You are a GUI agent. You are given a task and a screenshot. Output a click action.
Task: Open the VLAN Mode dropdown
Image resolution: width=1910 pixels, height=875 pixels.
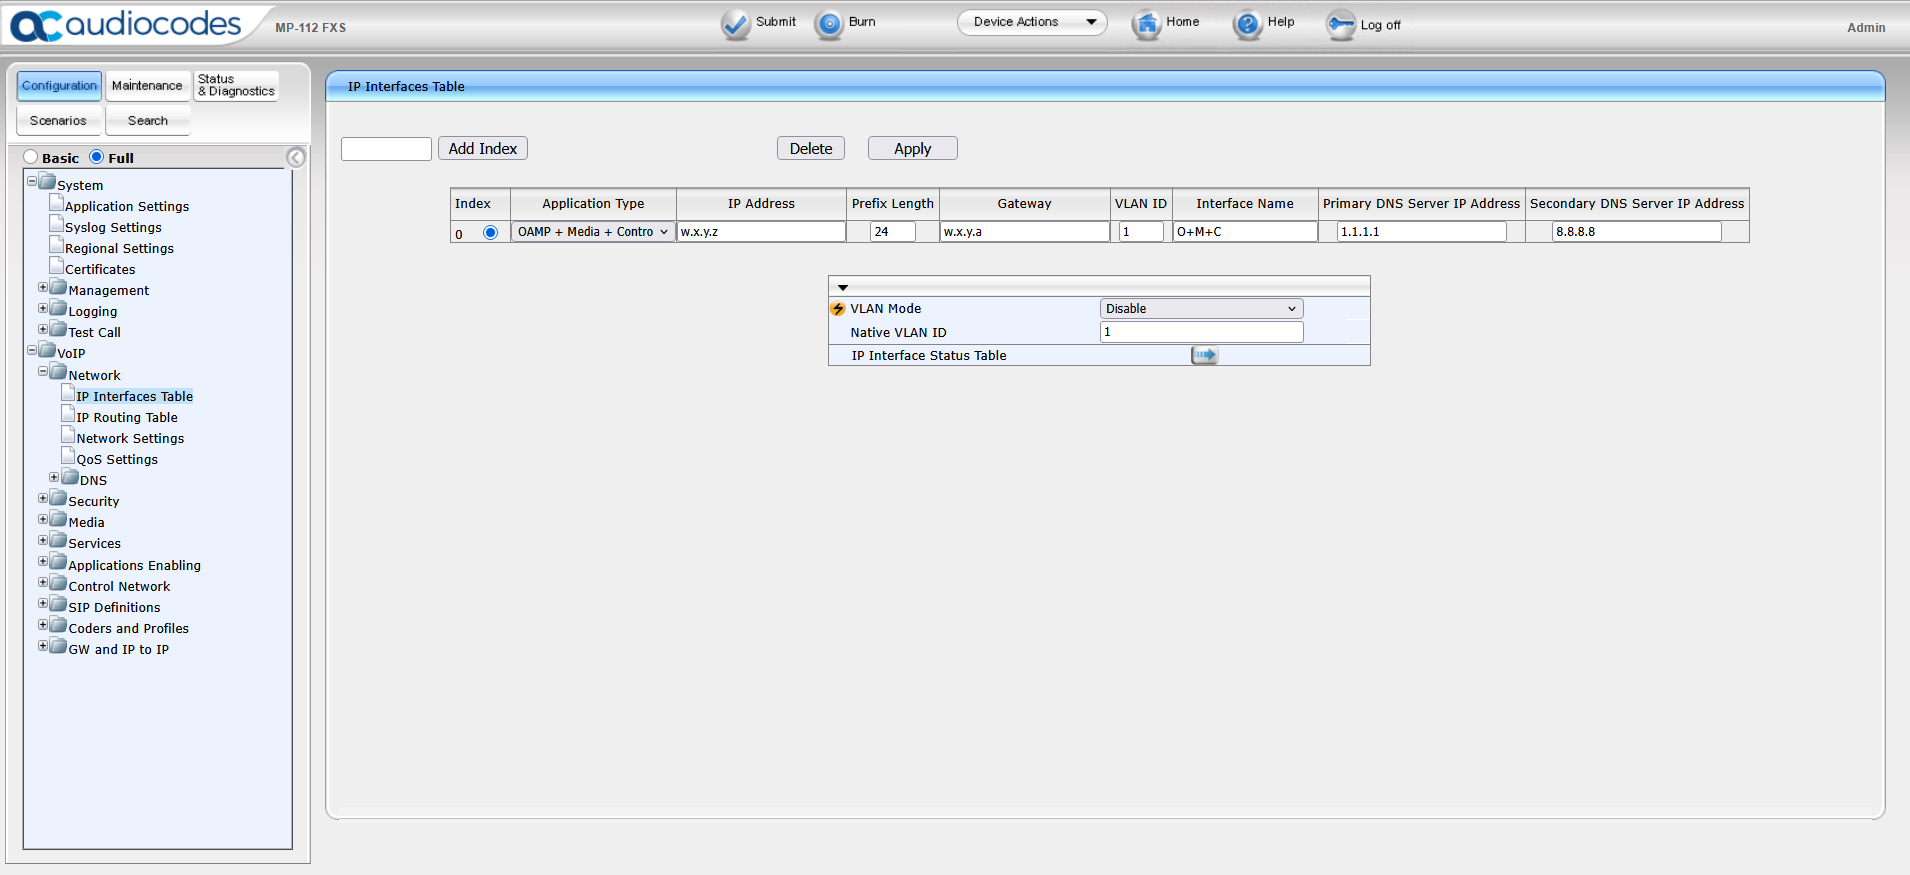[1201, 309]
